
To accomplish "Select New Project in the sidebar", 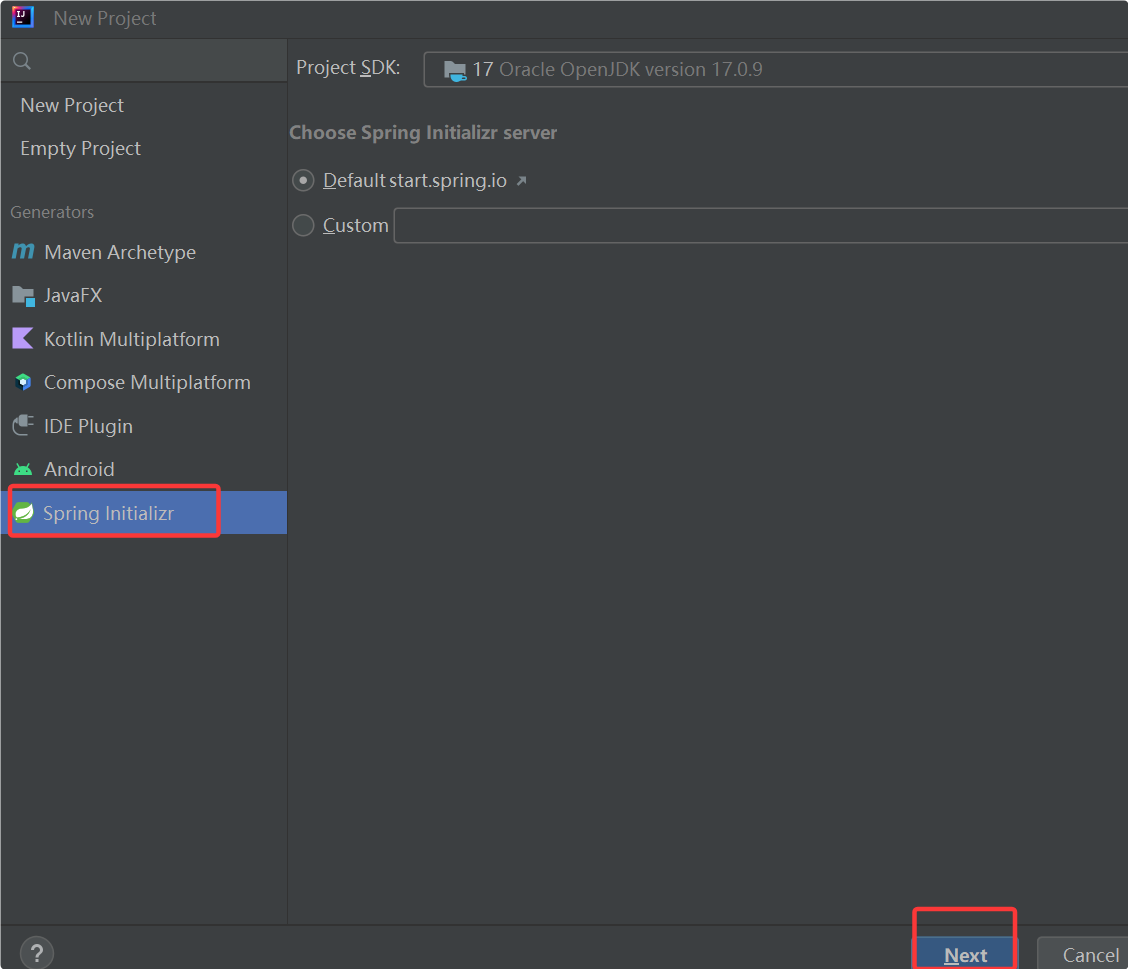I will coord(144,105).
